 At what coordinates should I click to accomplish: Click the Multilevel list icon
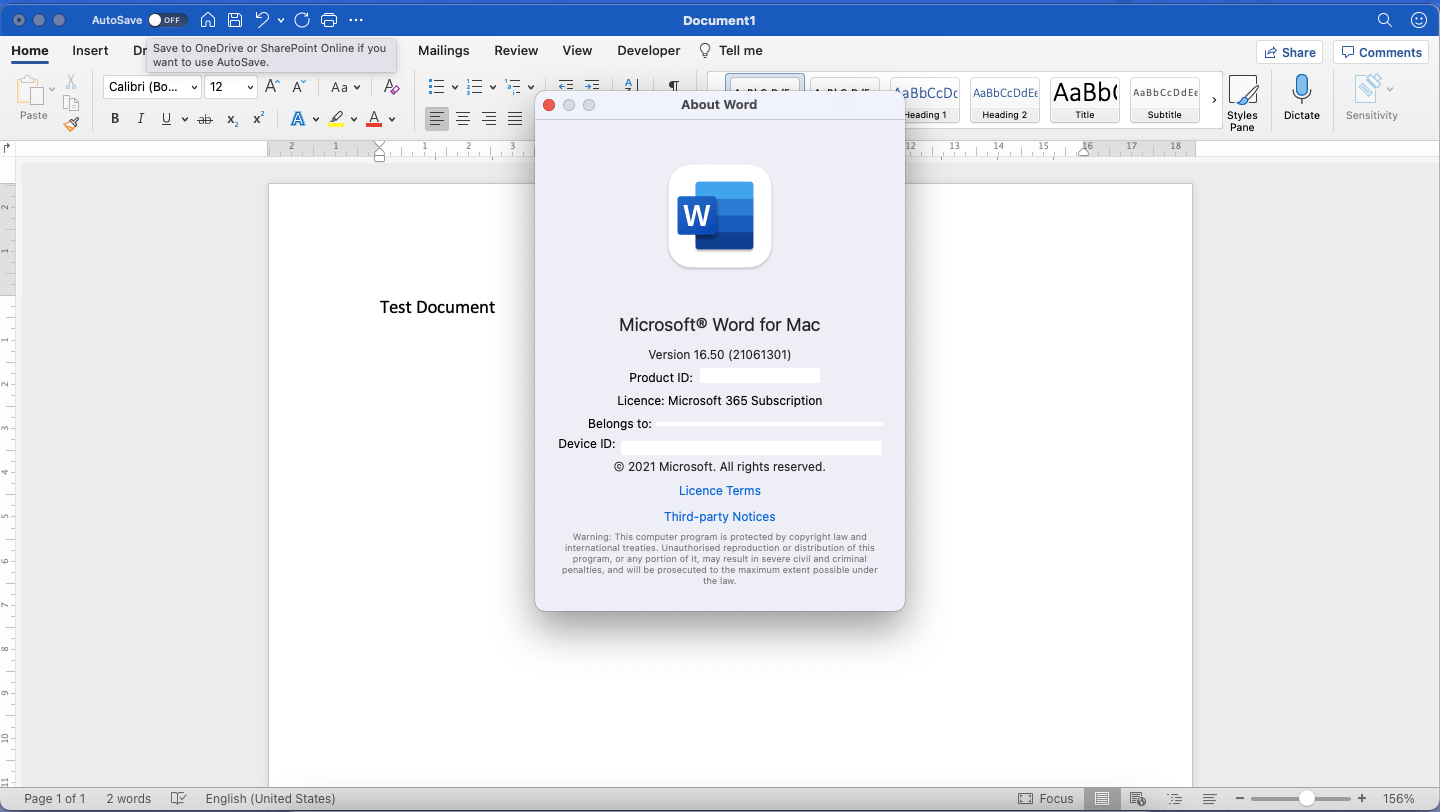click(x=513, y=87)
